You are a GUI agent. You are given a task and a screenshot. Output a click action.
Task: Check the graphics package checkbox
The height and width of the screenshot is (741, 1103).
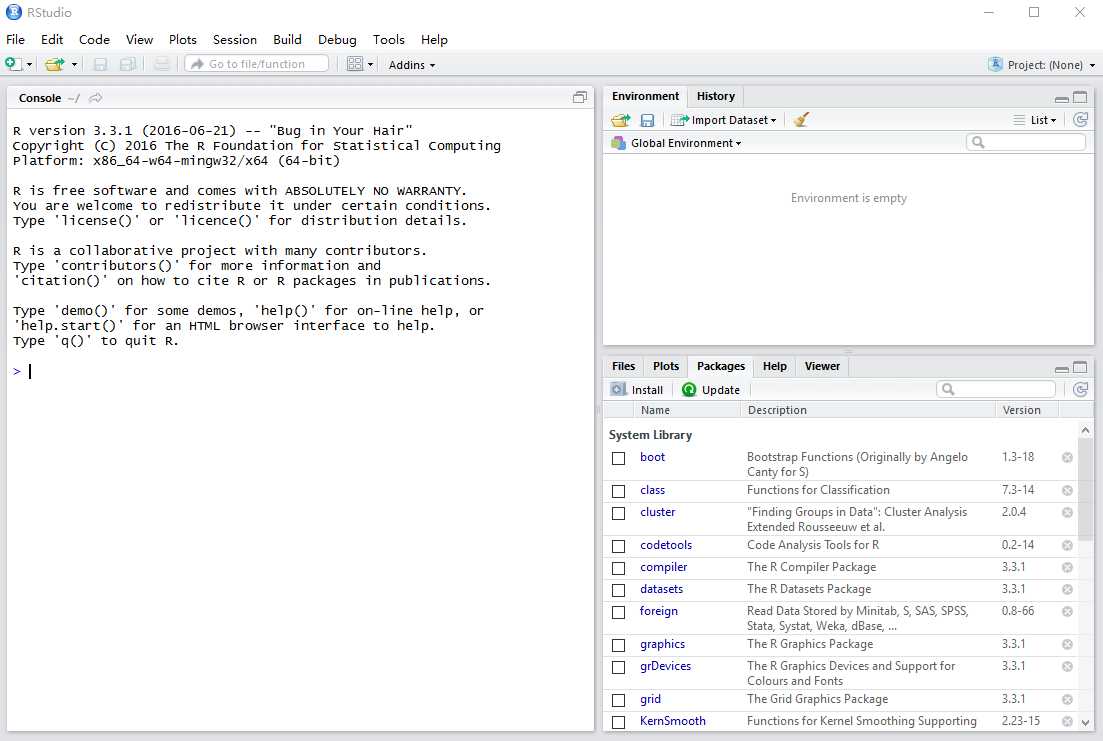coord(618,645)
